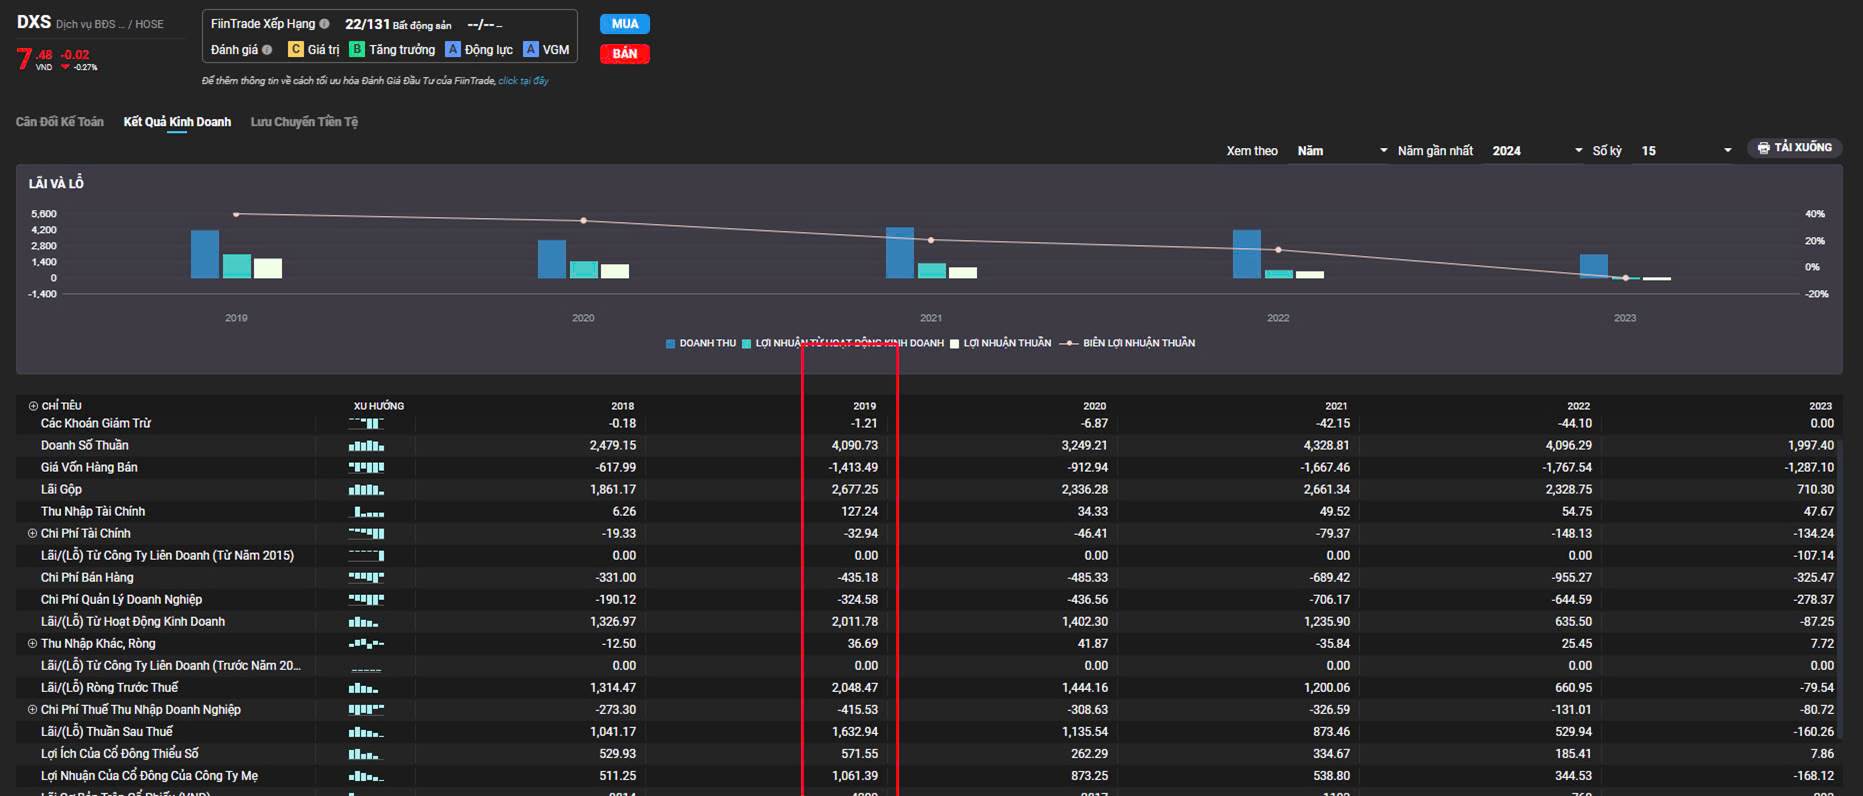Viewport: 1863px width, 796px height.
Task: Click the green B rating badge for Tăng trưởng
Action: pyautogui.click(x=357, y=50)
